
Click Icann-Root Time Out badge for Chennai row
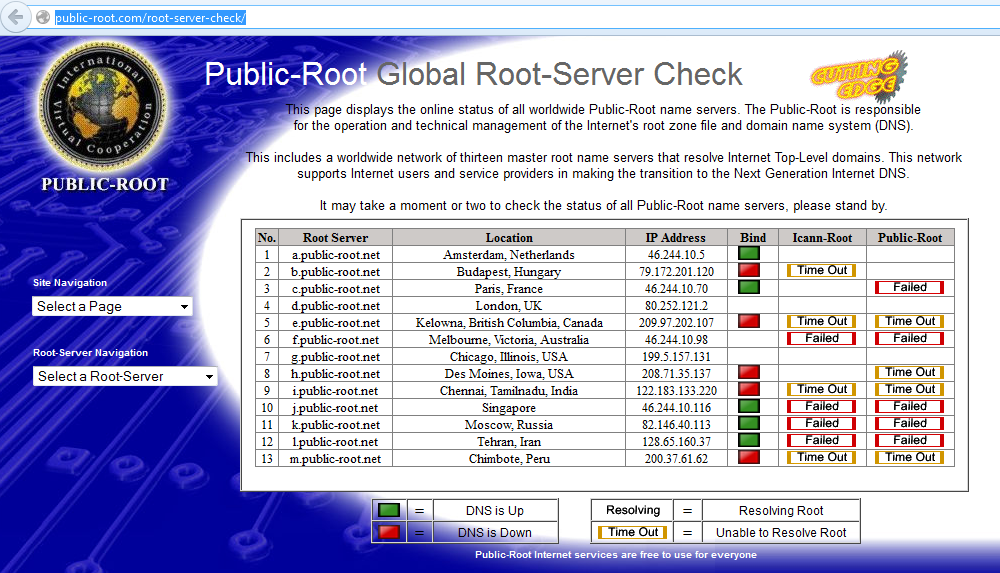point(821,389)
